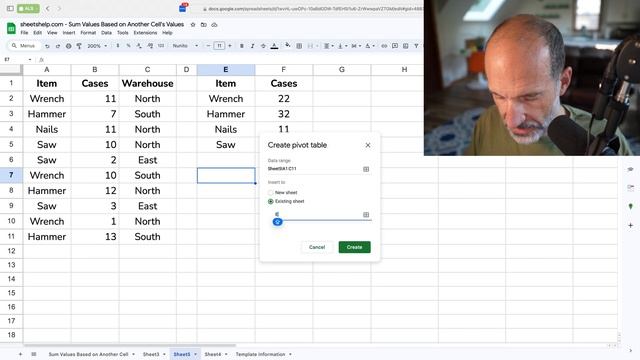Select the New sheet radio option
The height and width of the screenshot is (360, 640).
tap(271, 192)
